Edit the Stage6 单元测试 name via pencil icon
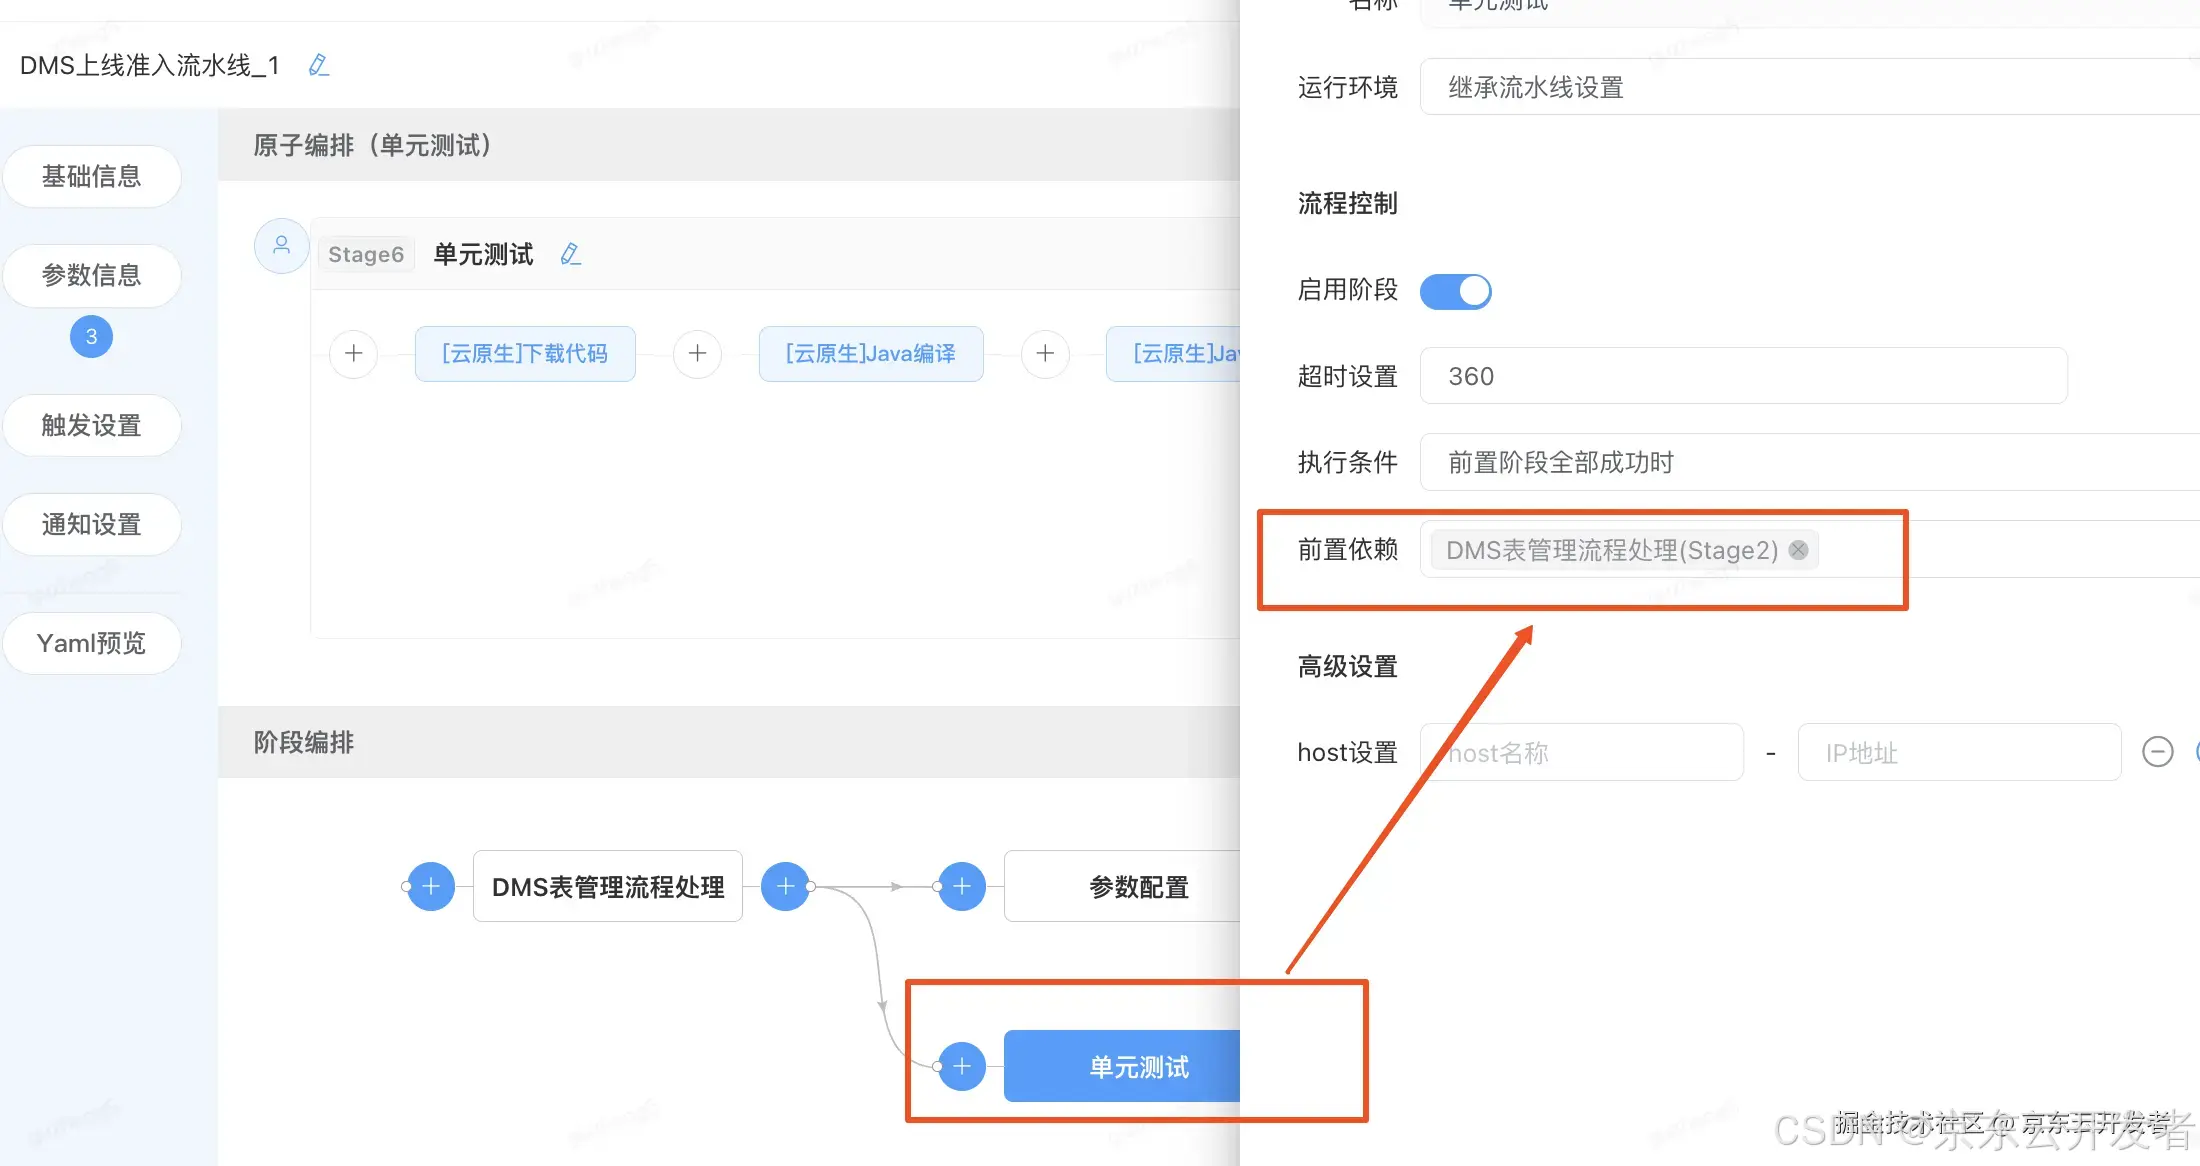The width and height of the screenshot is (2200, 1166). point(570,253)
